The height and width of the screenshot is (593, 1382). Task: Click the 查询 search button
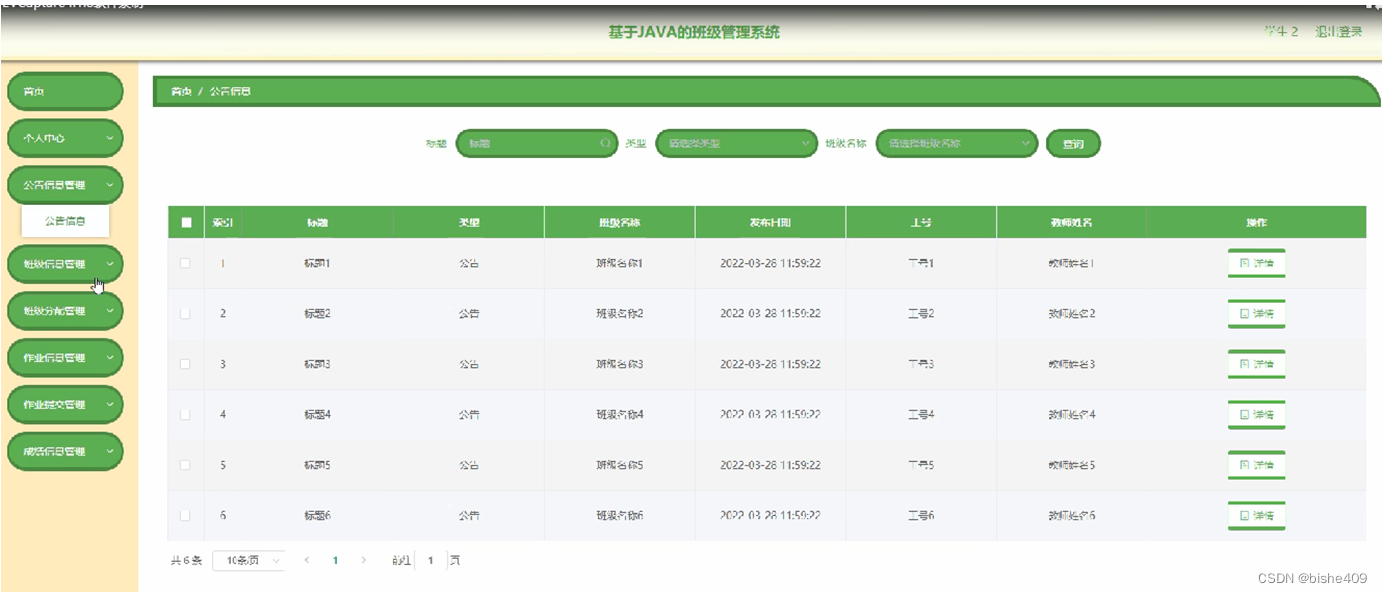tap(1073, 144)
